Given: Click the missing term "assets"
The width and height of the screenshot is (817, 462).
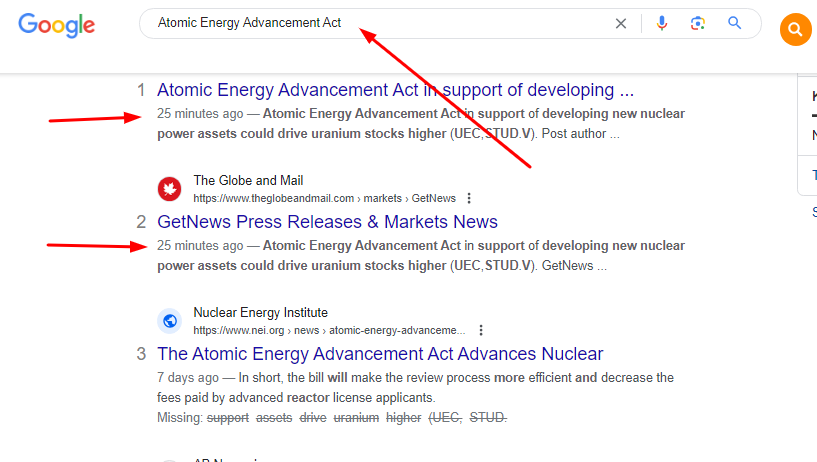Looking at the screenshot, I should pyautogui.click(x=274, y=418).
